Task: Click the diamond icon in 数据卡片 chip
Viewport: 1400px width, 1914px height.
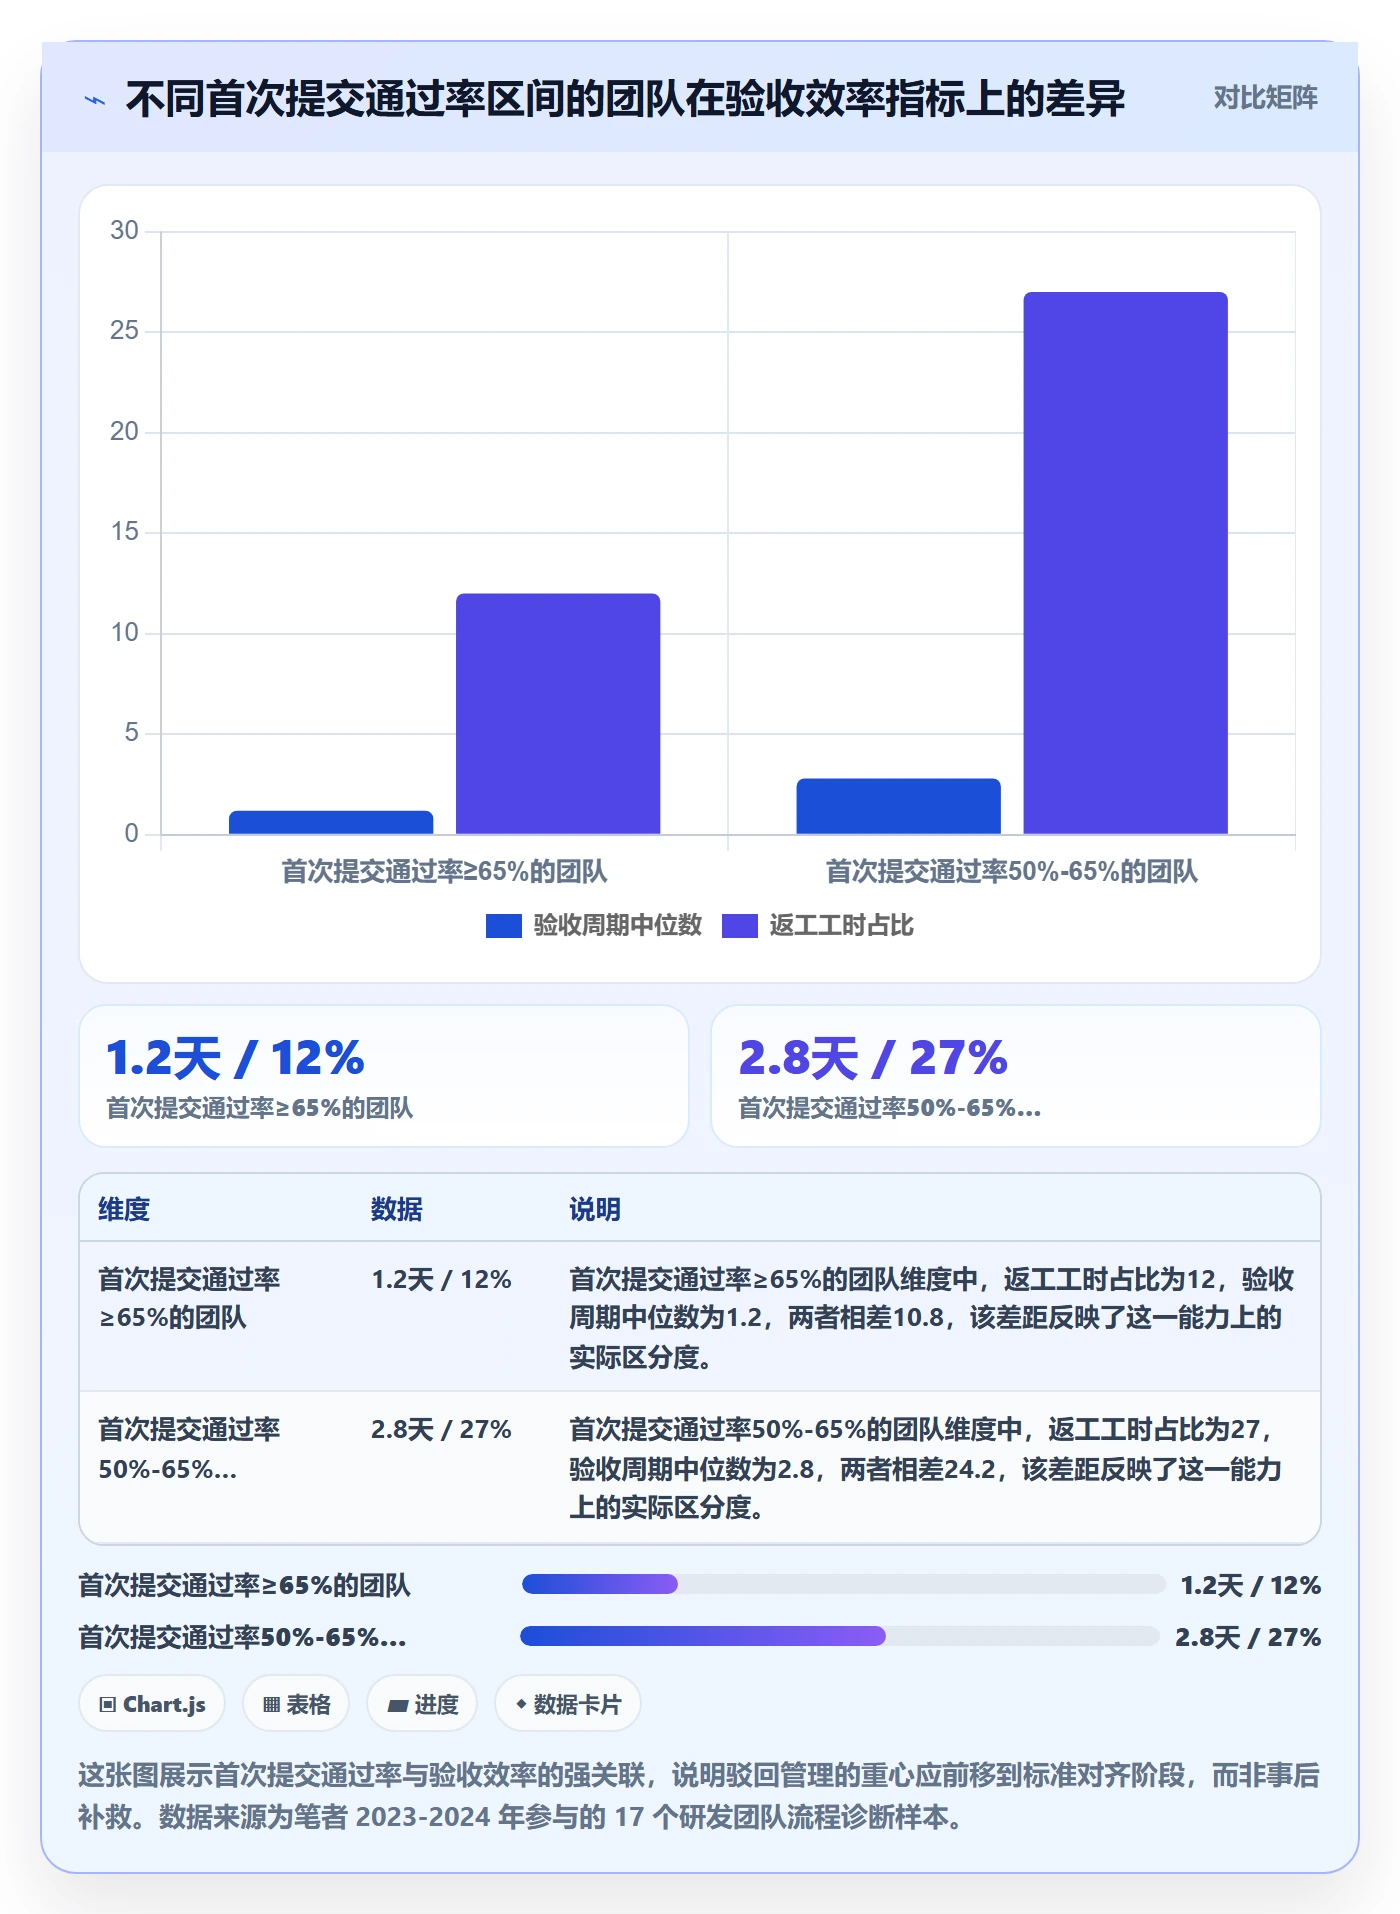Action: pos(521,1704)
